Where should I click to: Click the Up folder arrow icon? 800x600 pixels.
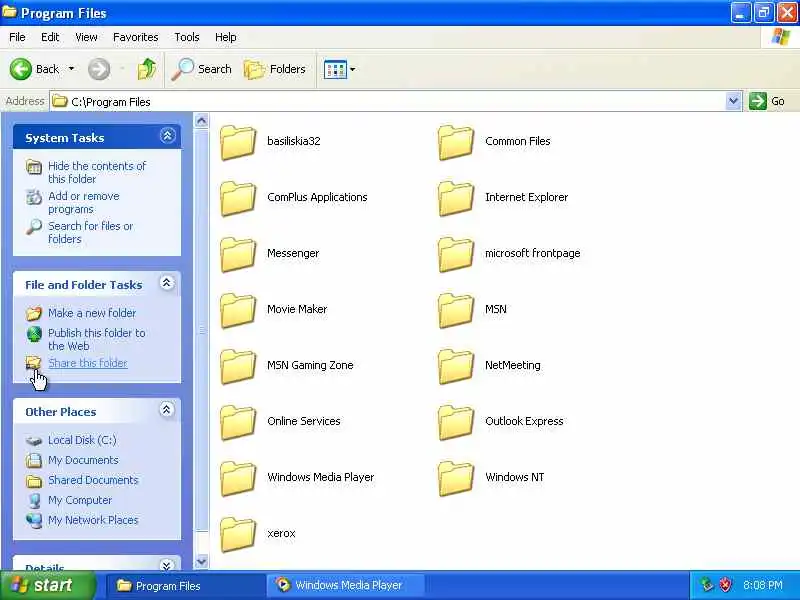click(147, 69)
